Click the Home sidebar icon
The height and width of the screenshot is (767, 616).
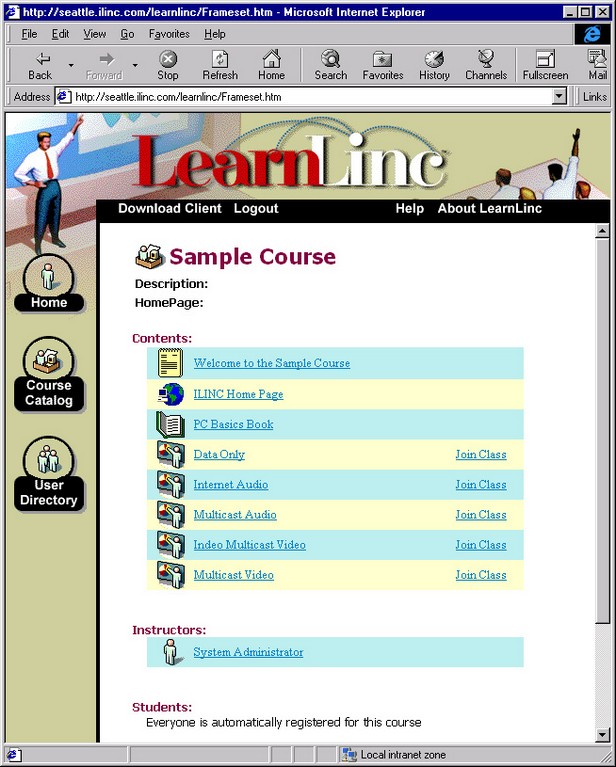click(x=48, y=283)
